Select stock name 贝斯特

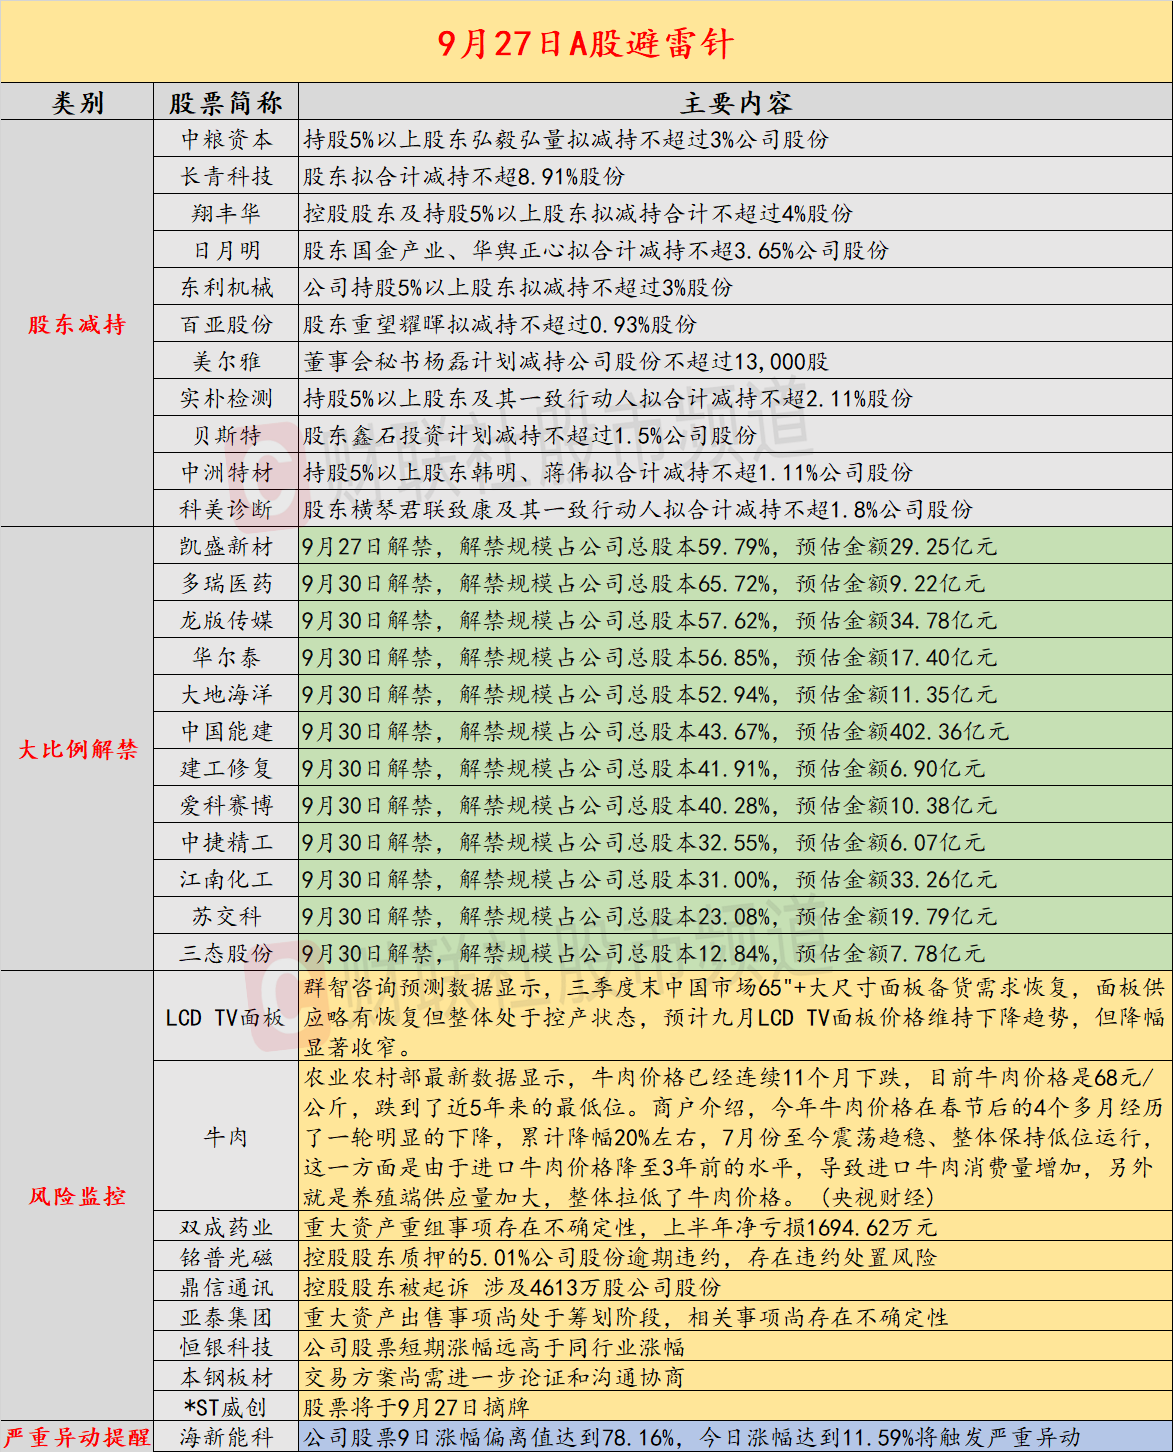click(226, 435)
